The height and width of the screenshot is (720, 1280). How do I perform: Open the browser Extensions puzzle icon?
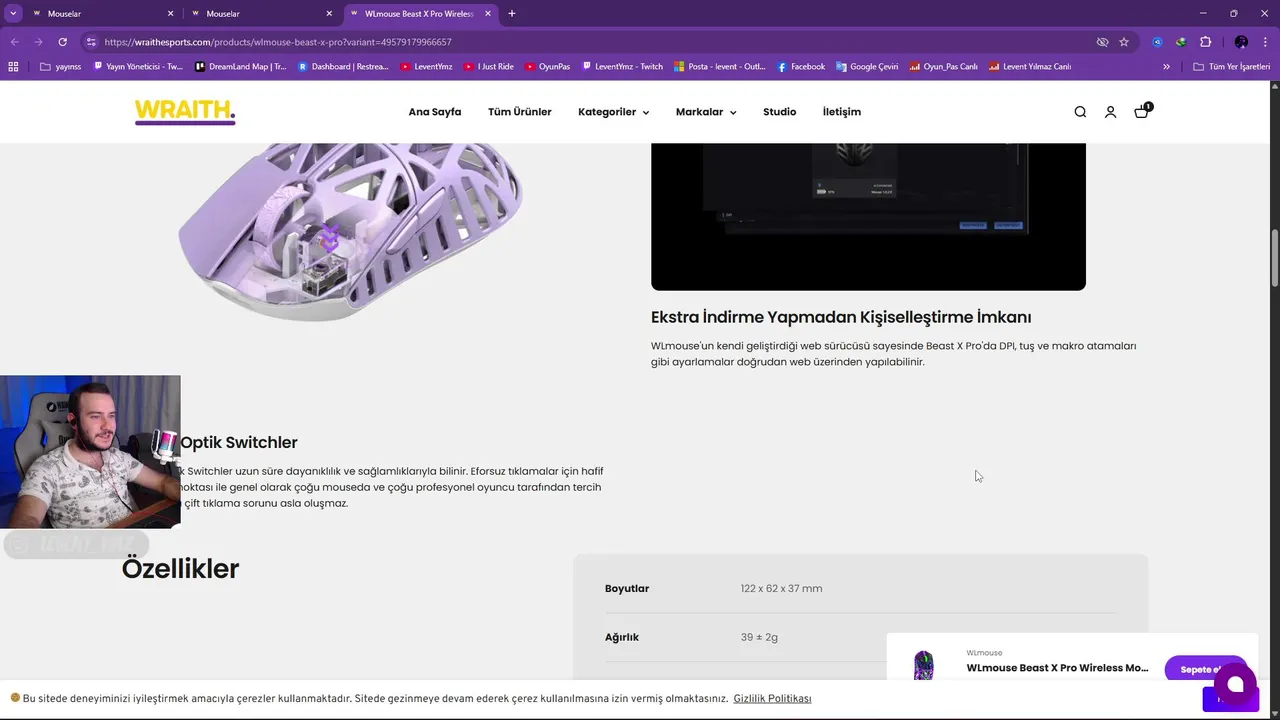click(x=1205, y=42)
